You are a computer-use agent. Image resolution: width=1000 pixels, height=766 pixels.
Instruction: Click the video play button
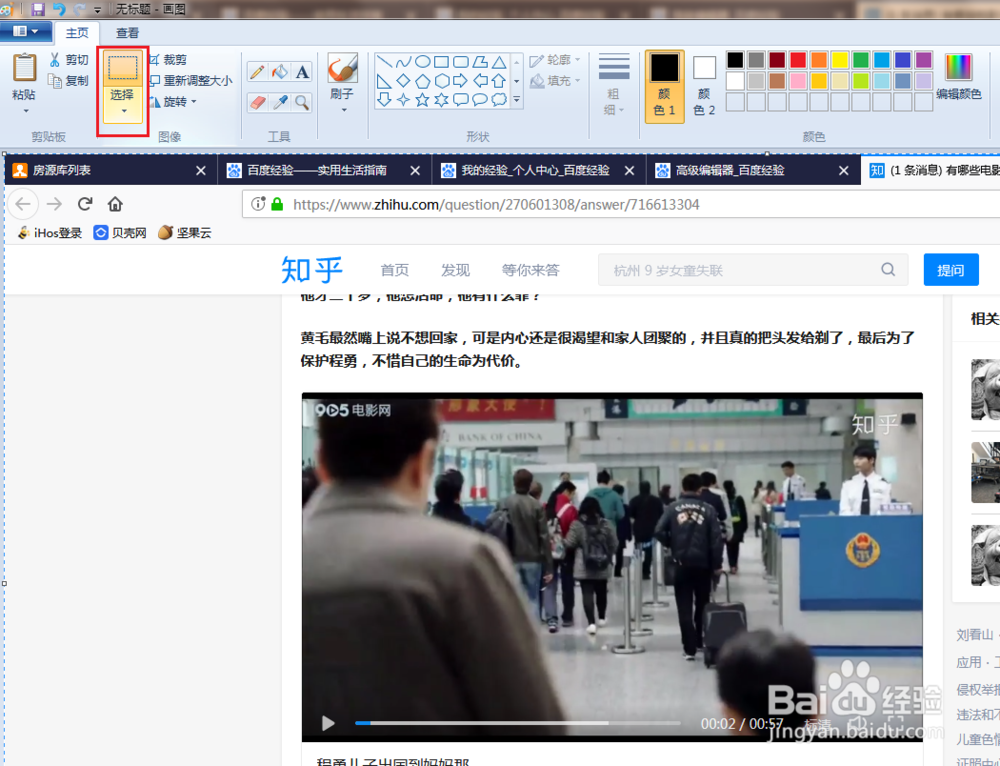point(328,723)
